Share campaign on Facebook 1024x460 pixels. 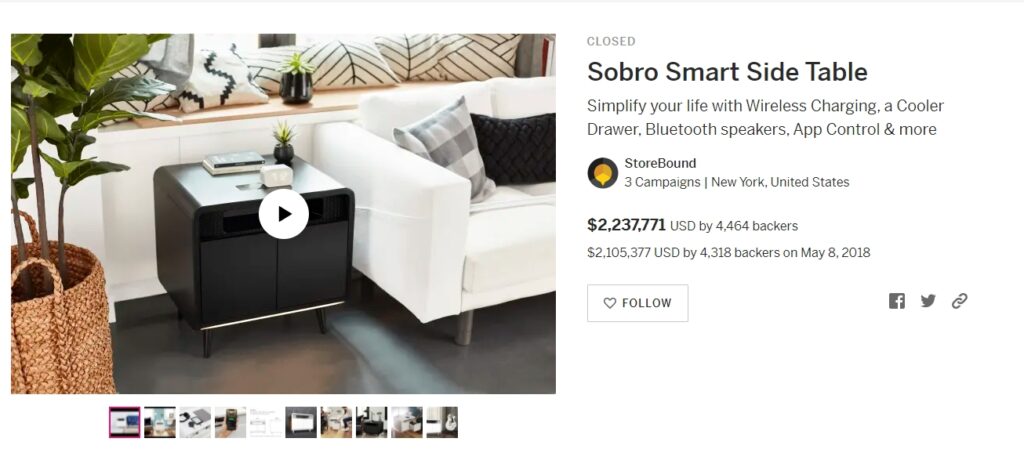897,301
